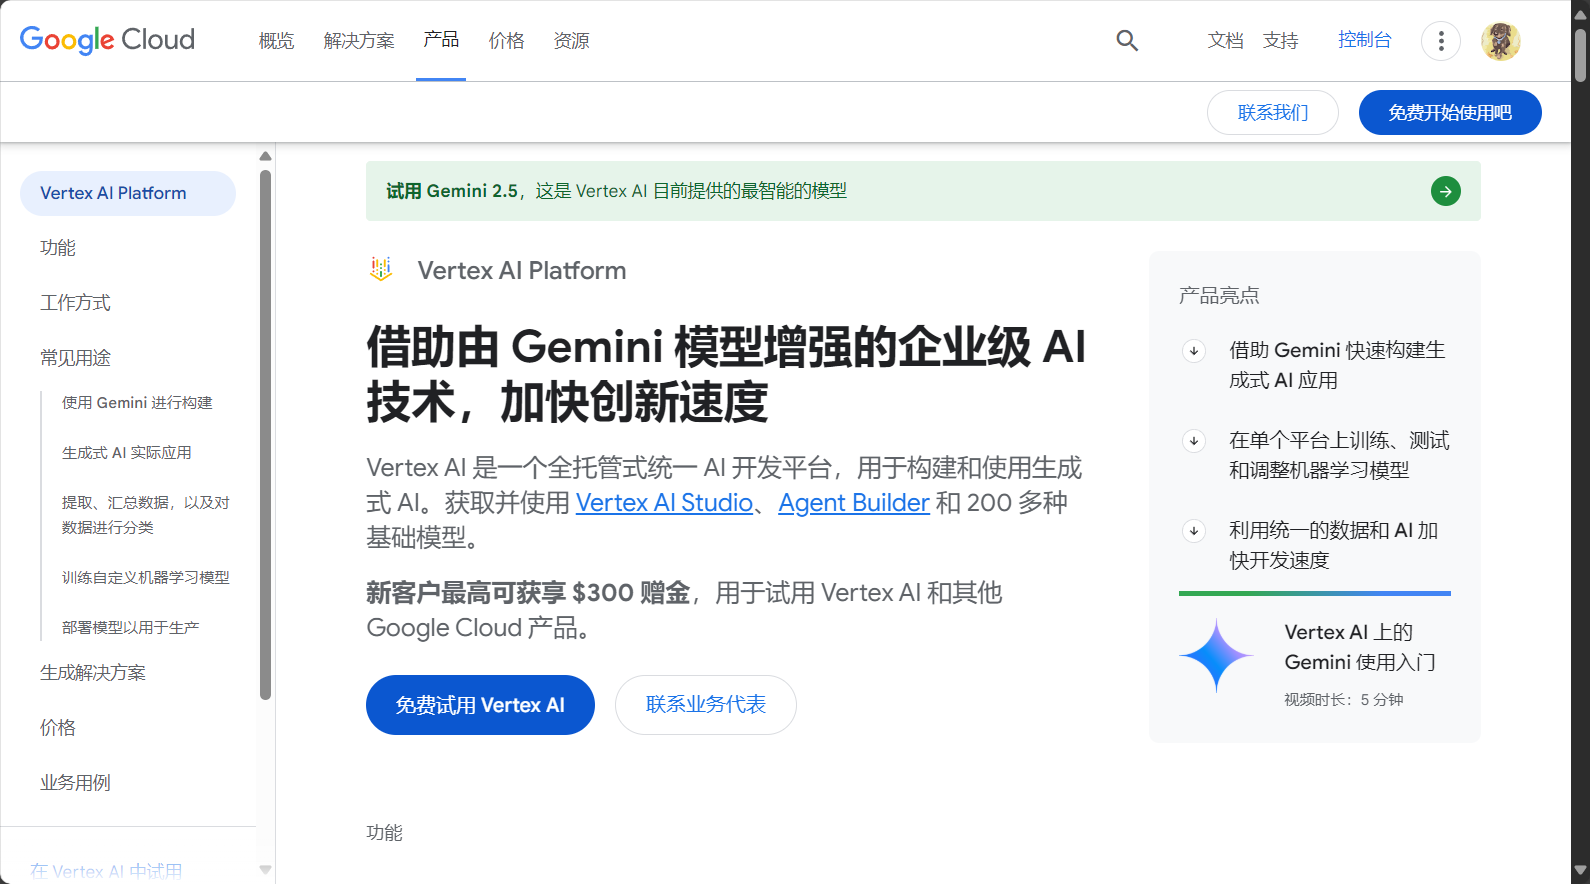Viewport: 1590px width, 884px height.
Task: Click the Gemini sparkle video thumbnail
Action: (1216, 656)
